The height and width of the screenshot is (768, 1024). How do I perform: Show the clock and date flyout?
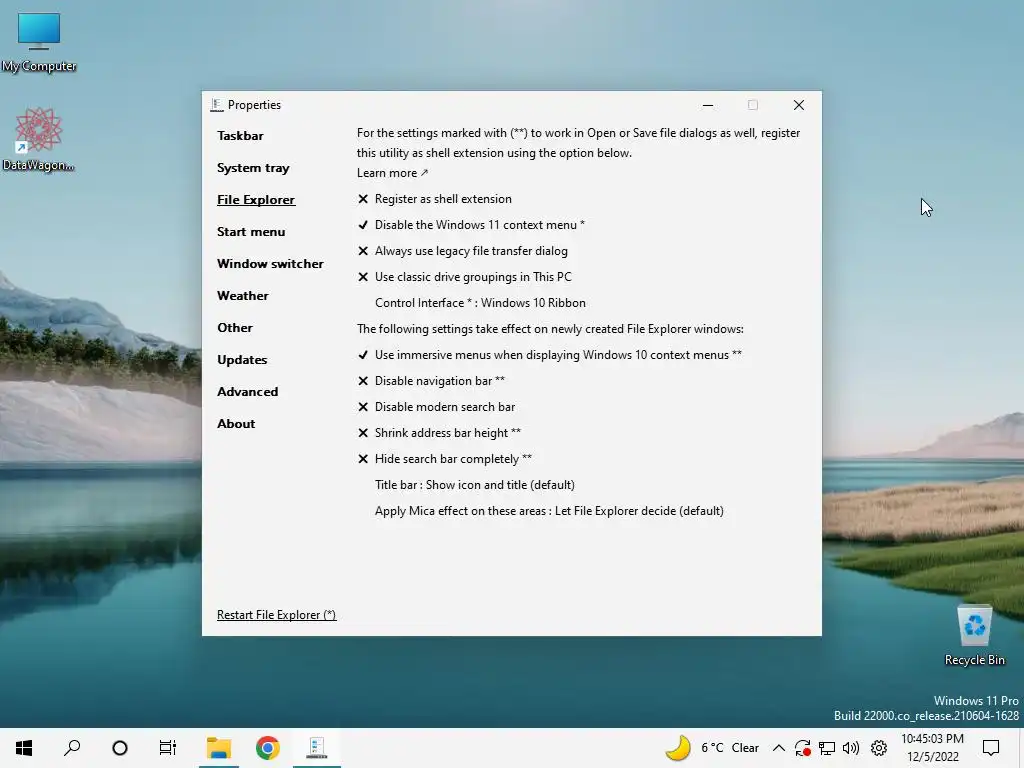pyautogui.click(x=933, y=748)
